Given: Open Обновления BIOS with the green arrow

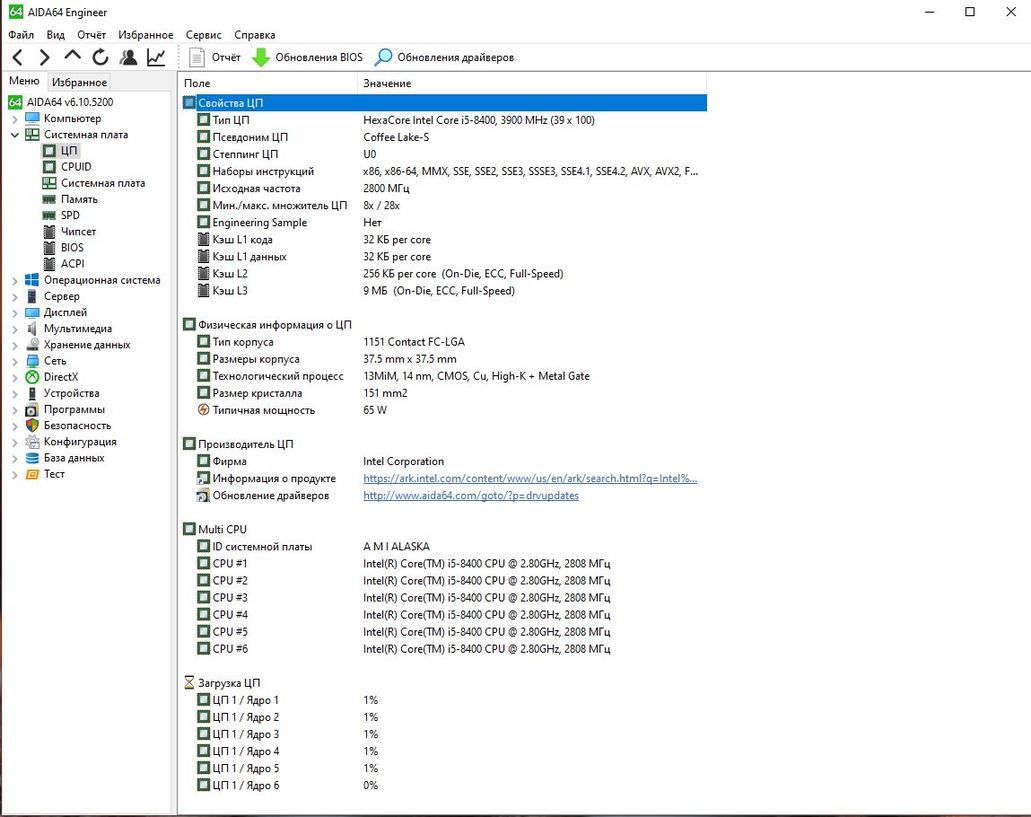Looking at the screenshot, I should point(307,58).
